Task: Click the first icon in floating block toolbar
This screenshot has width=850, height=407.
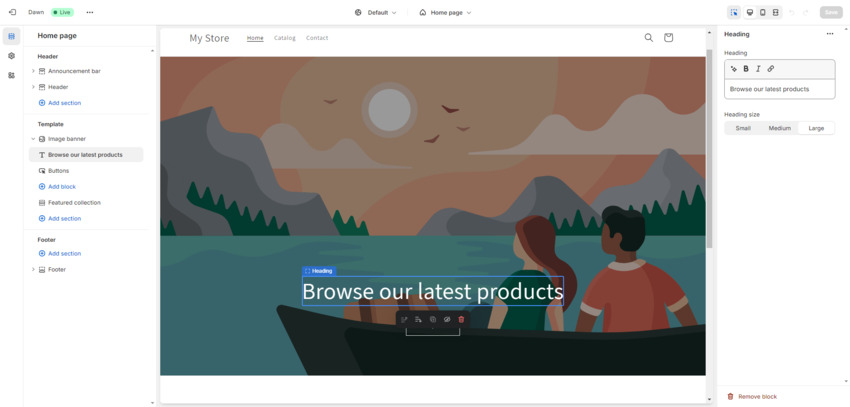Action: (404, 320)
